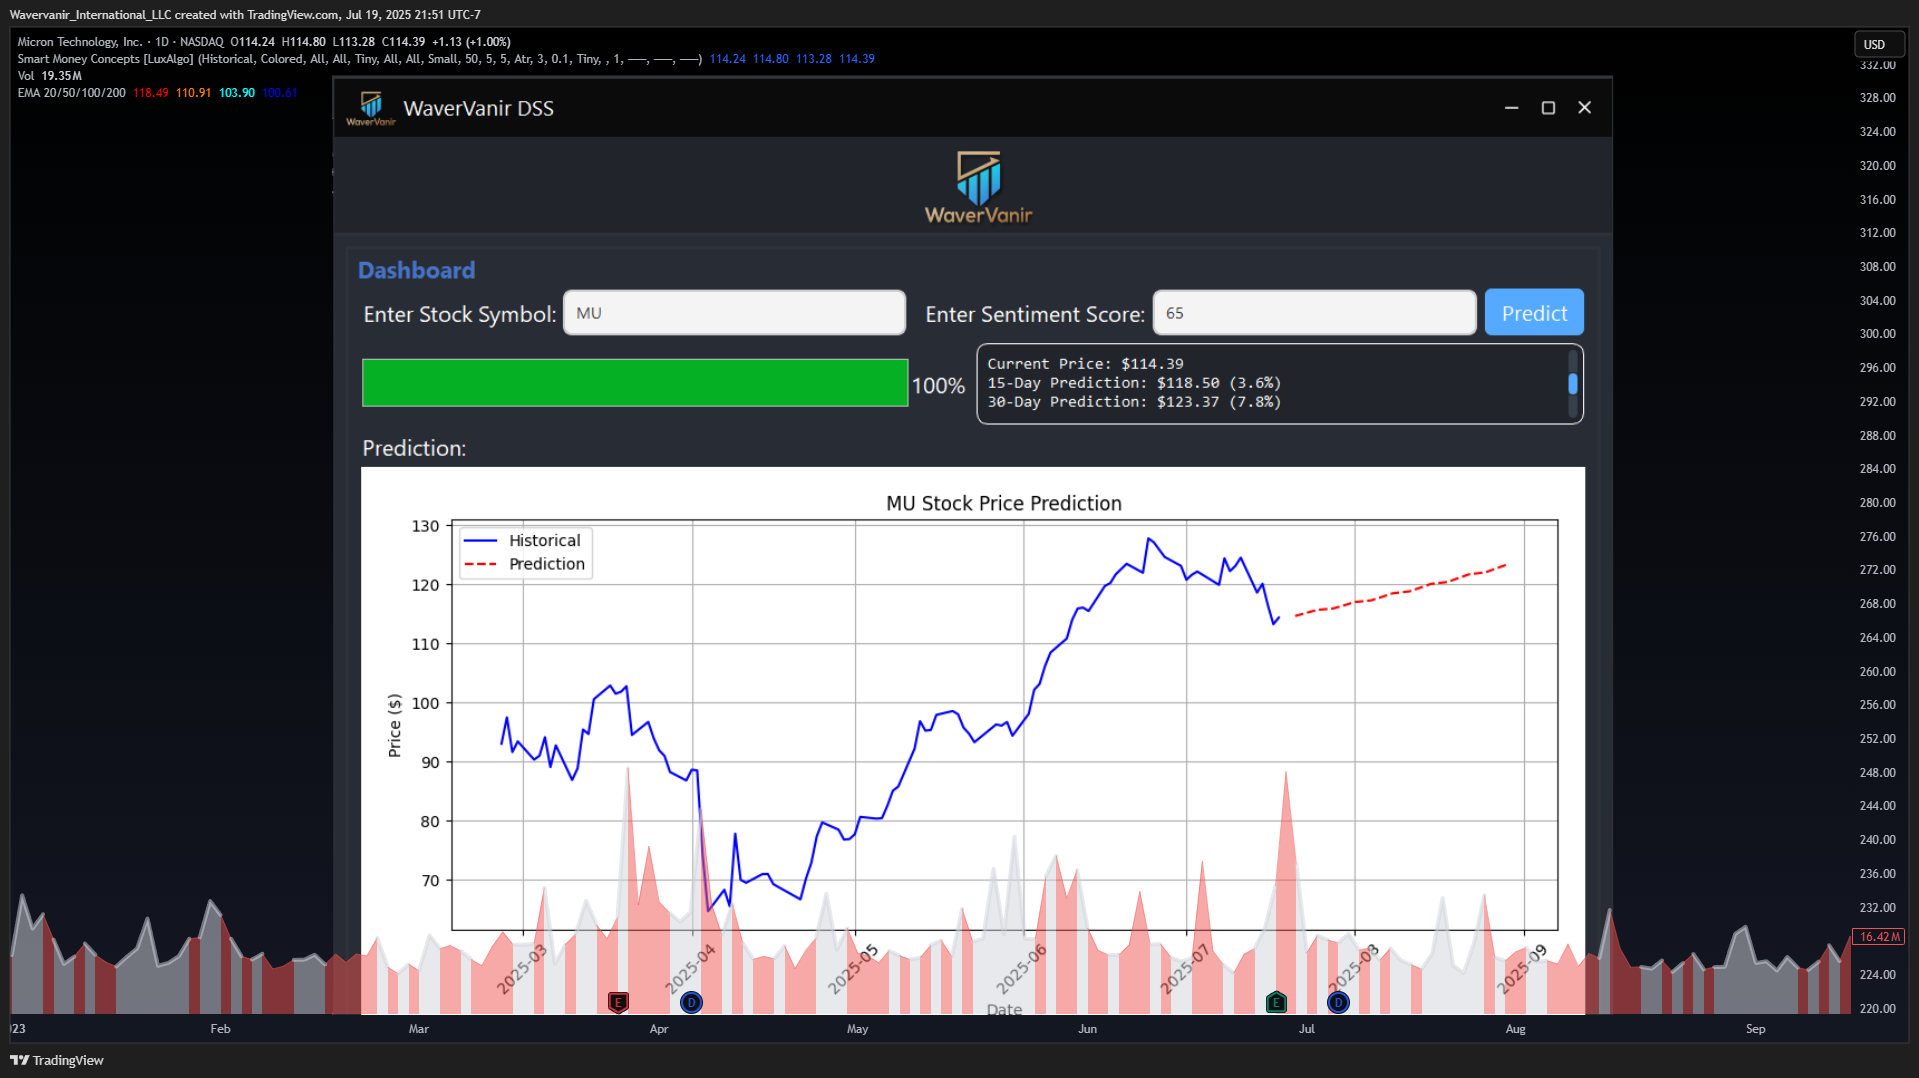Maximize the WaverVanir DSS window
The height and width of the screenshot is (1078, 1919).
(1548, 108)
